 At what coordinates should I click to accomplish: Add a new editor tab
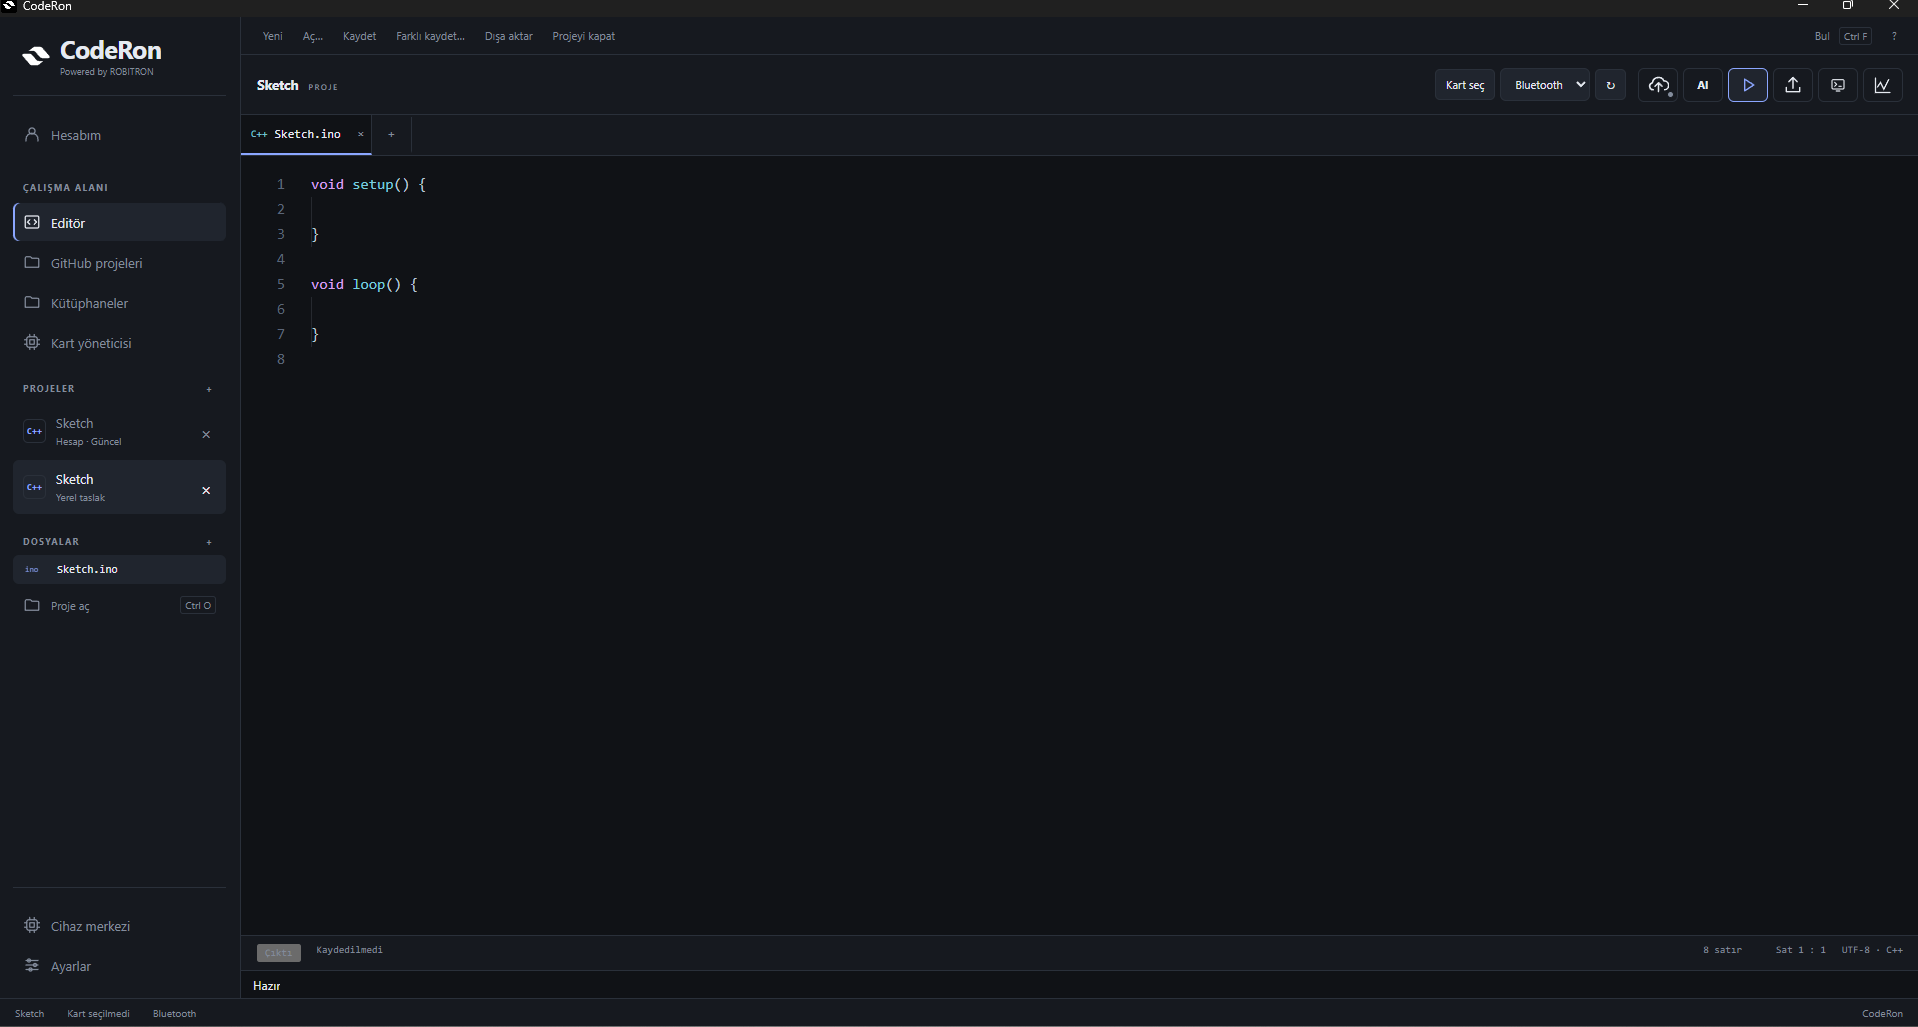(391, 134)
